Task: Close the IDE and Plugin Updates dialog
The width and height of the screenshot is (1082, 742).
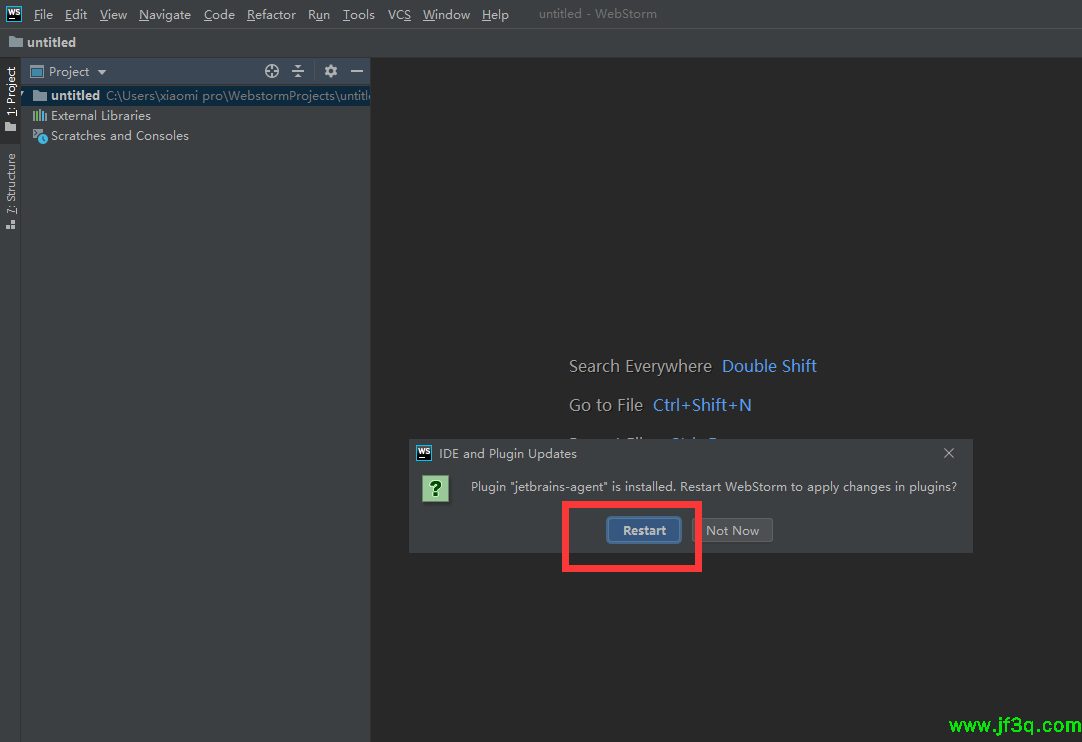Action: pyautogui.click(x=949, y=453)
